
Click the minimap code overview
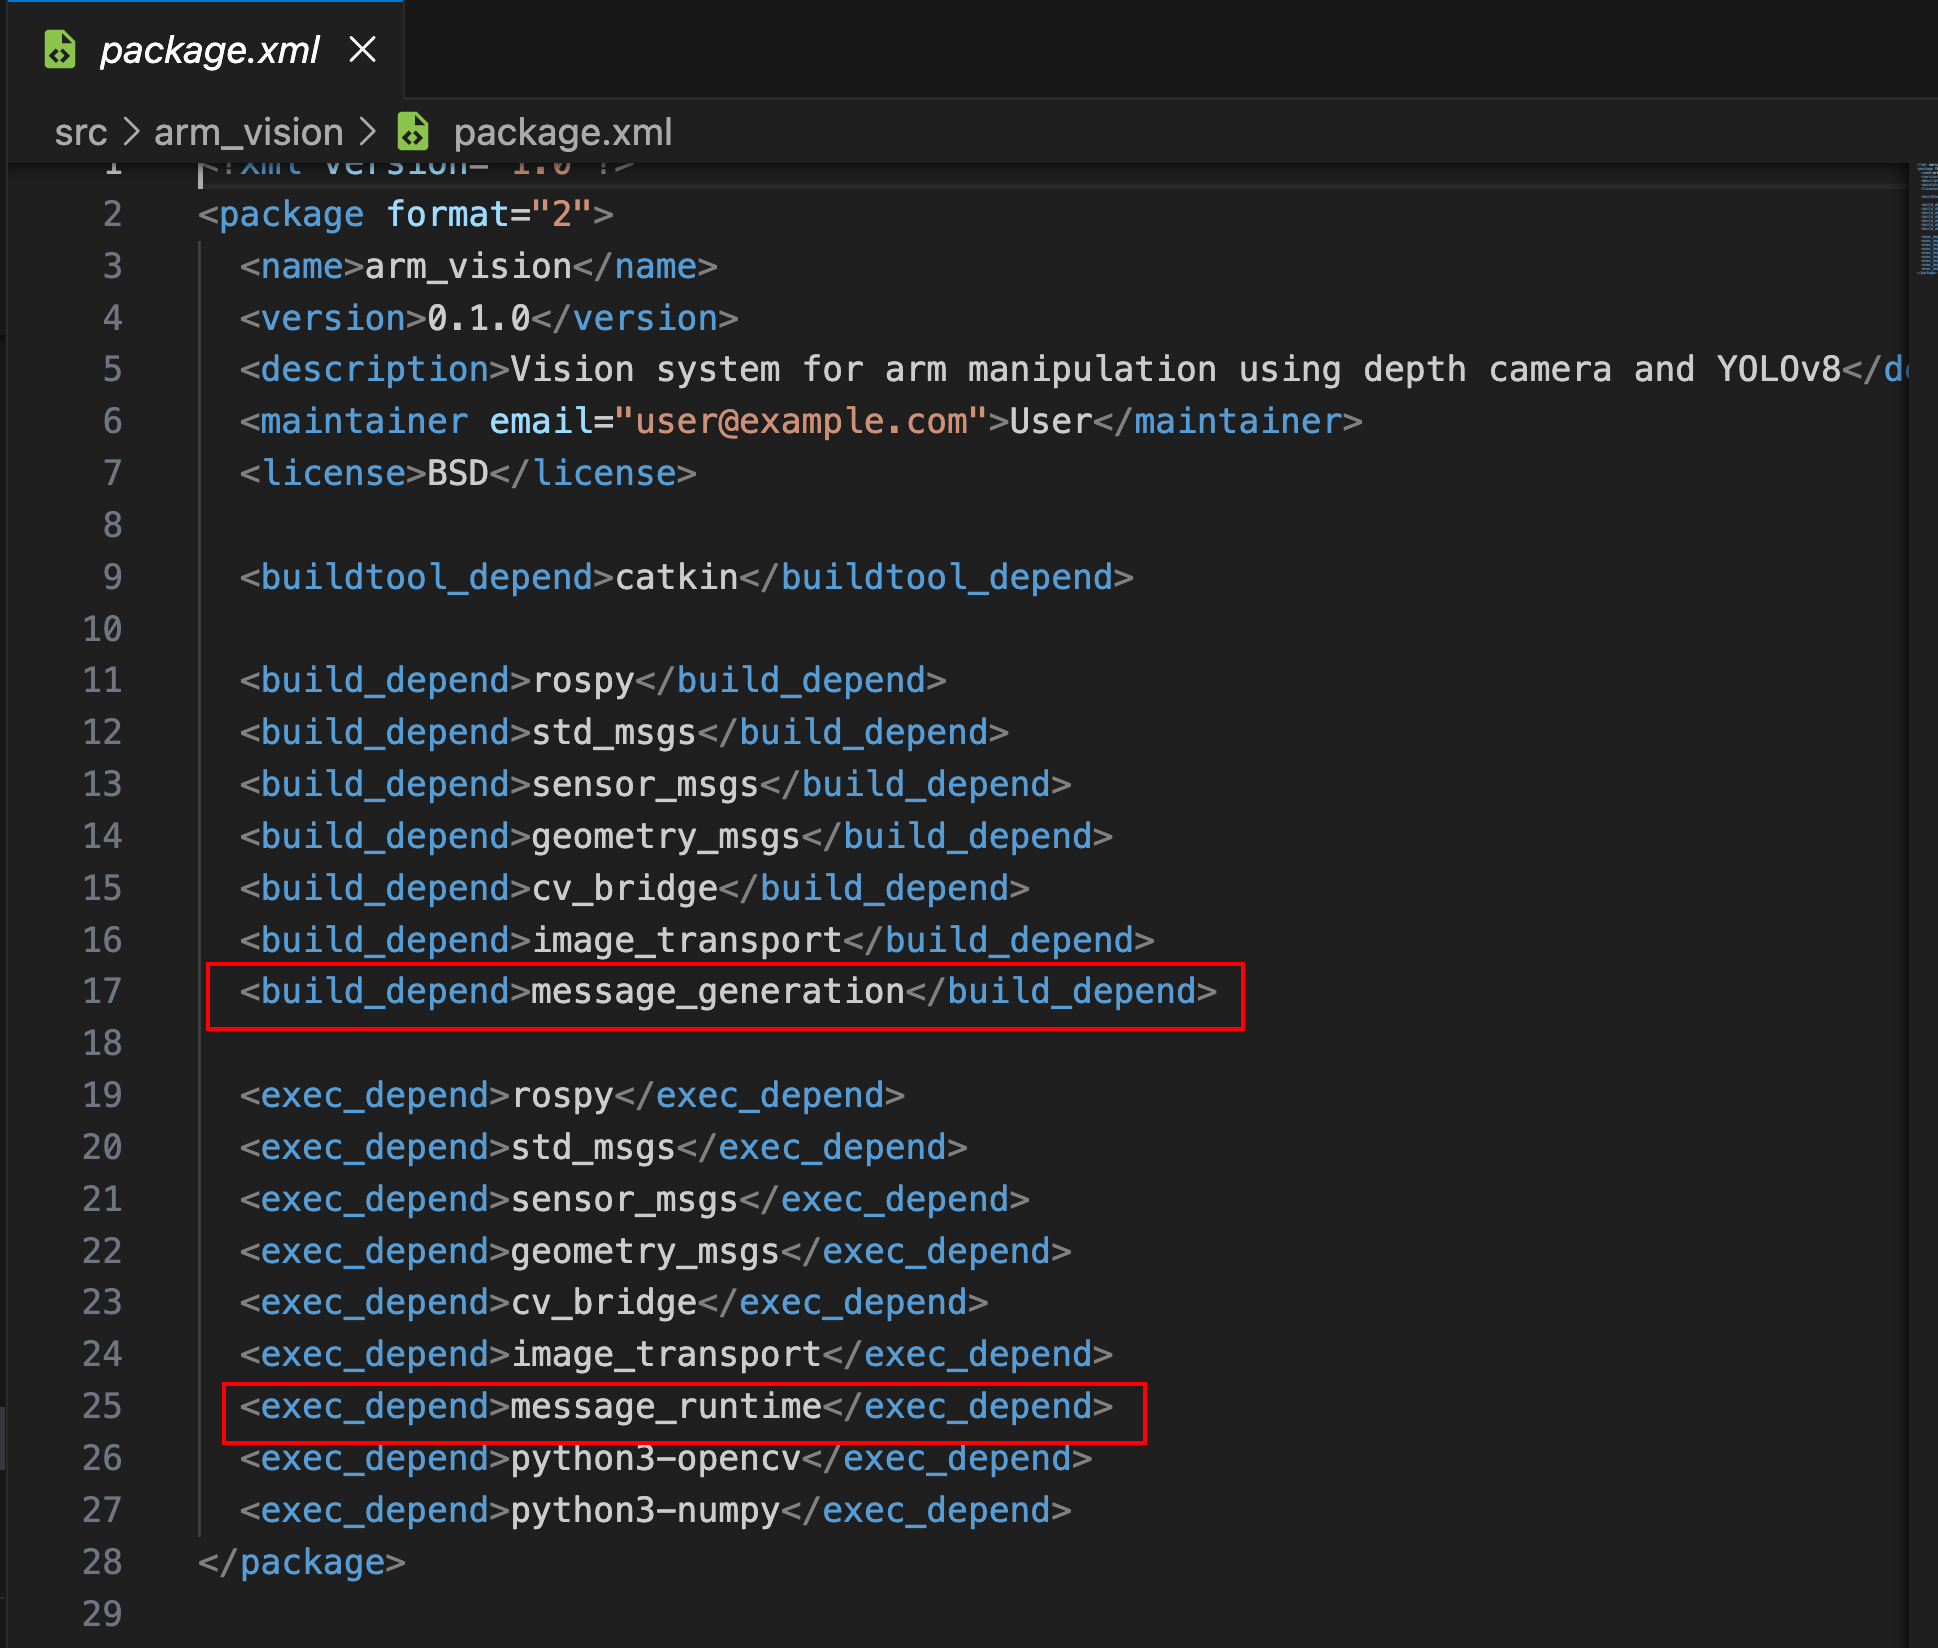click(x=1926, y=220)
